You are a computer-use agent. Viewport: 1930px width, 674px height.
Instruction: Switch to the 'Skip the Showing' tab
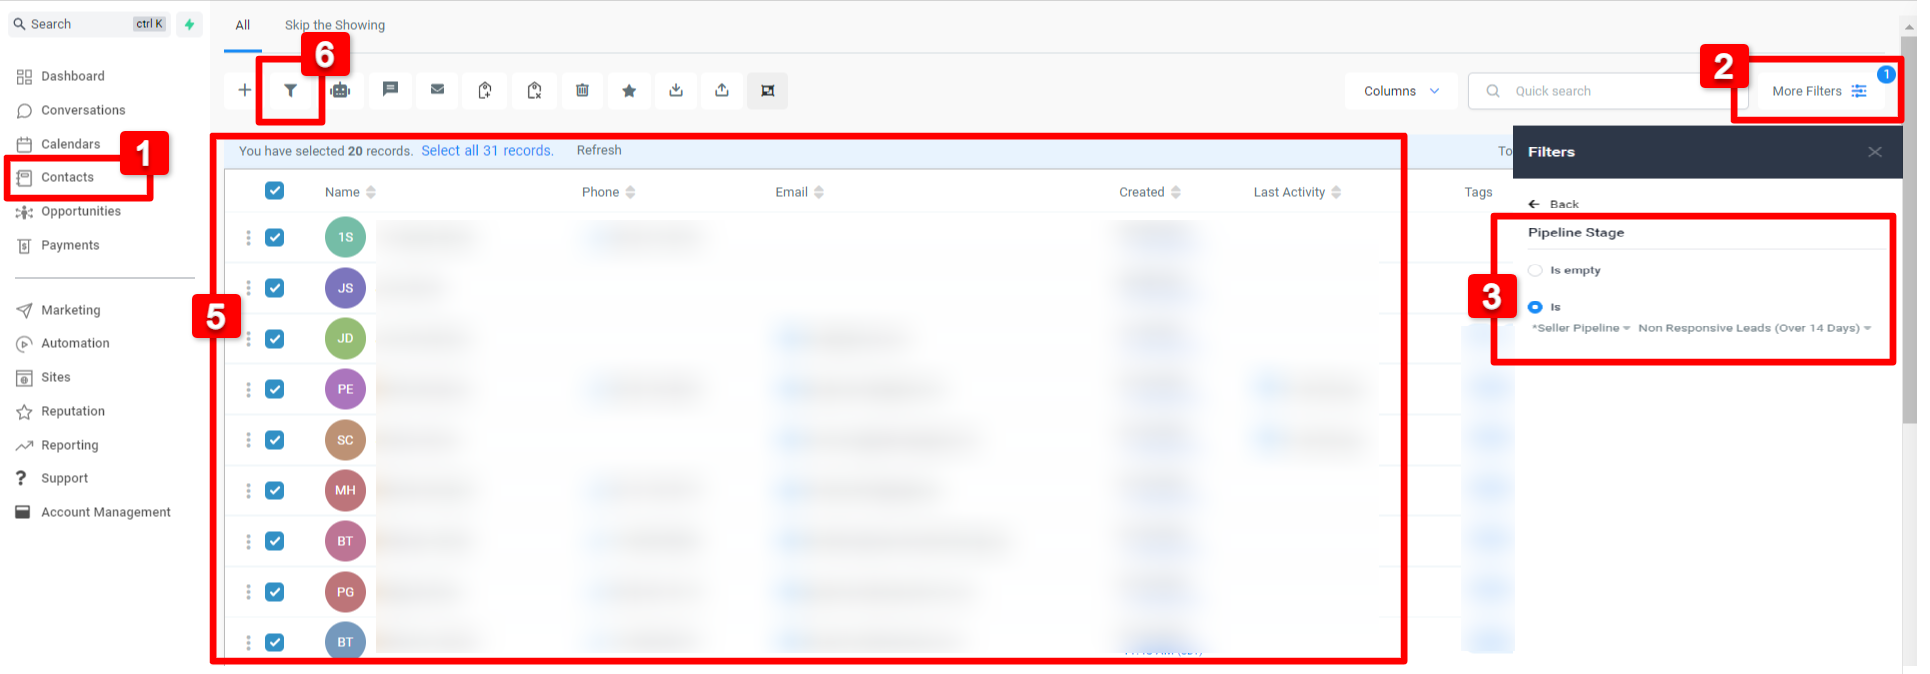(334, 25)
